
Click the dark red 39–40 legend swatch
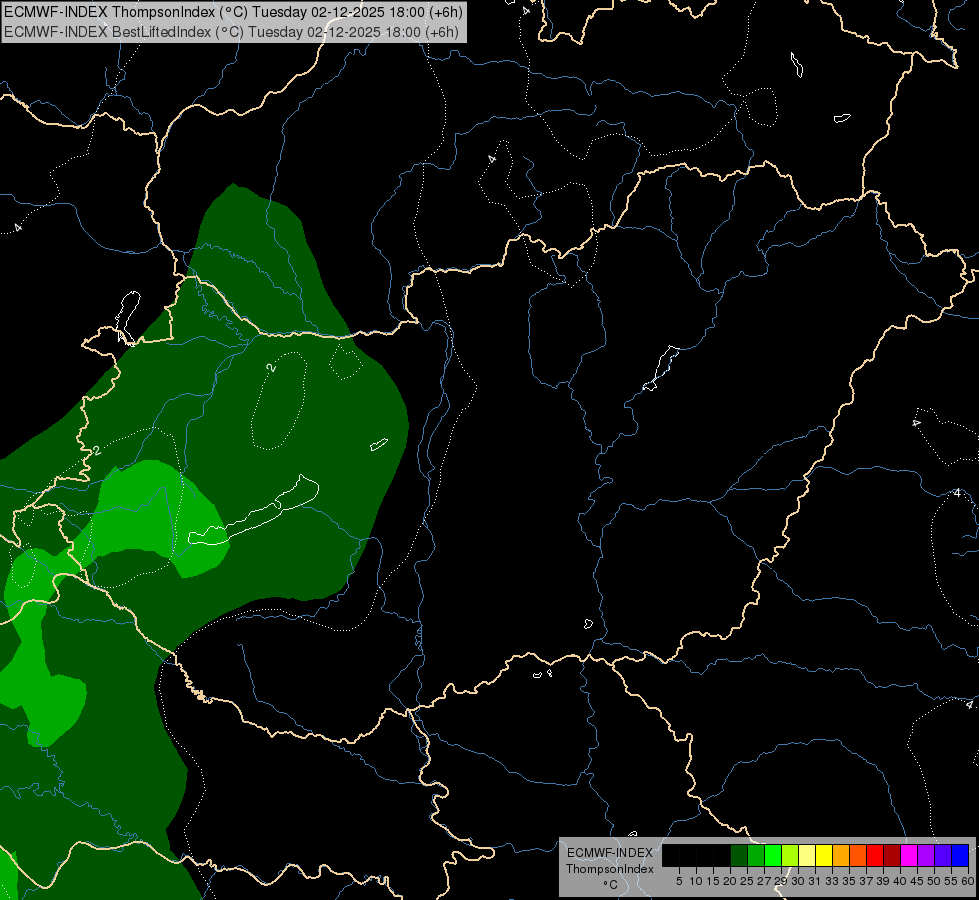click(x=892, y=855)
